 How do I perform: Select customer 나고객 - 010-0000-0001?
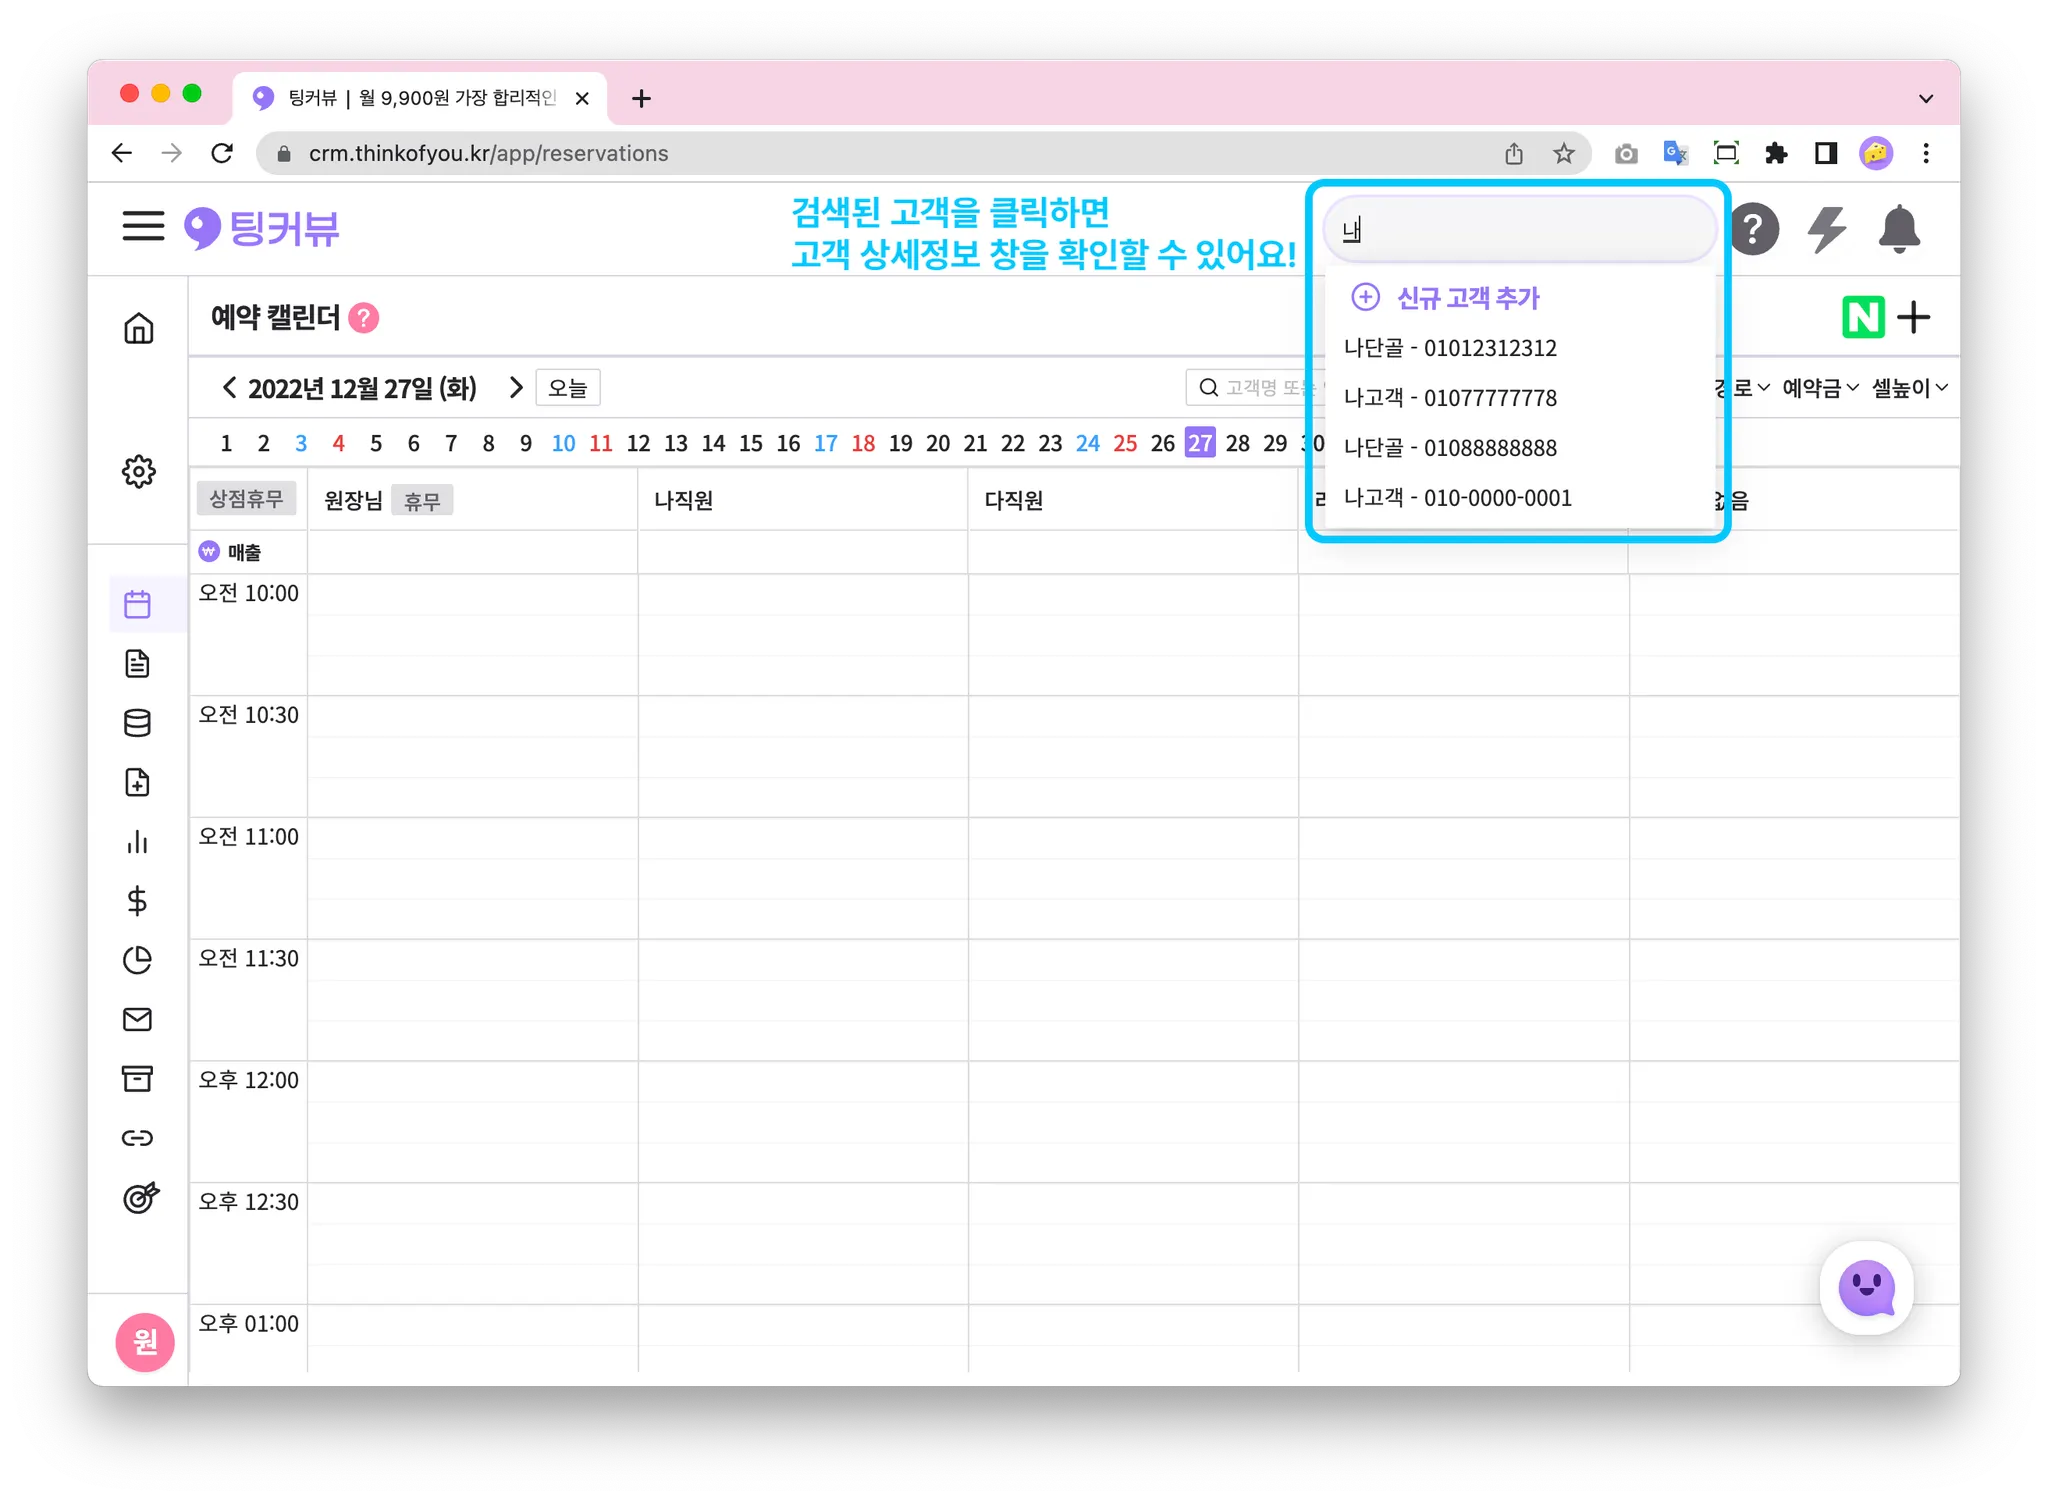1457,498
